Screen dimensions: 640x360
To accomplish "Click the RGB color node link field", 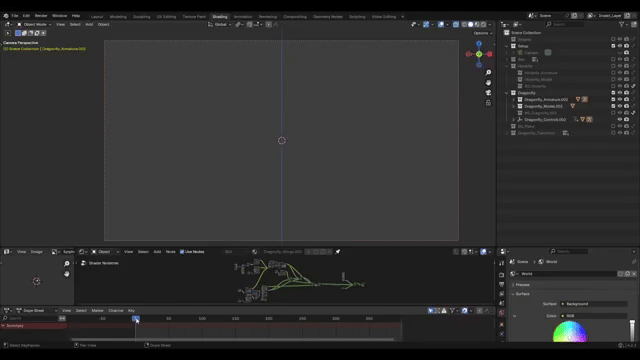I will (x=593, y=316).
